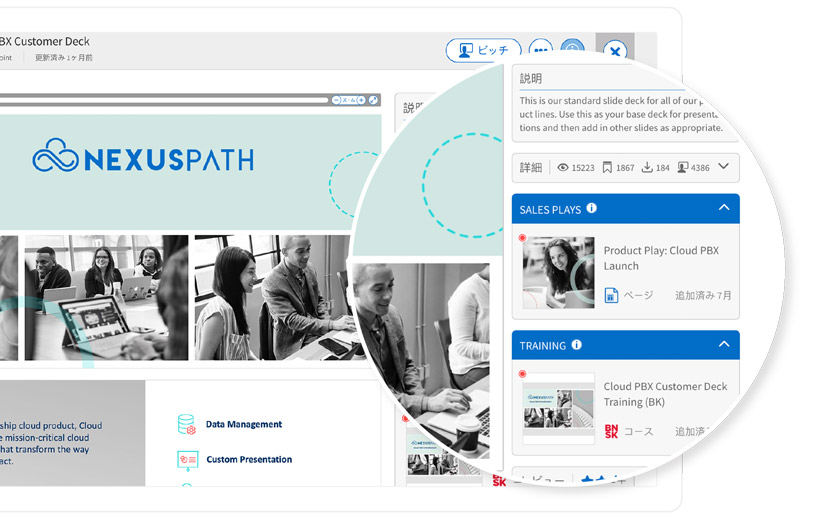The image size is (816, 518).
Task: Click the コース course type icon
Action: click(x=611, y=432)
